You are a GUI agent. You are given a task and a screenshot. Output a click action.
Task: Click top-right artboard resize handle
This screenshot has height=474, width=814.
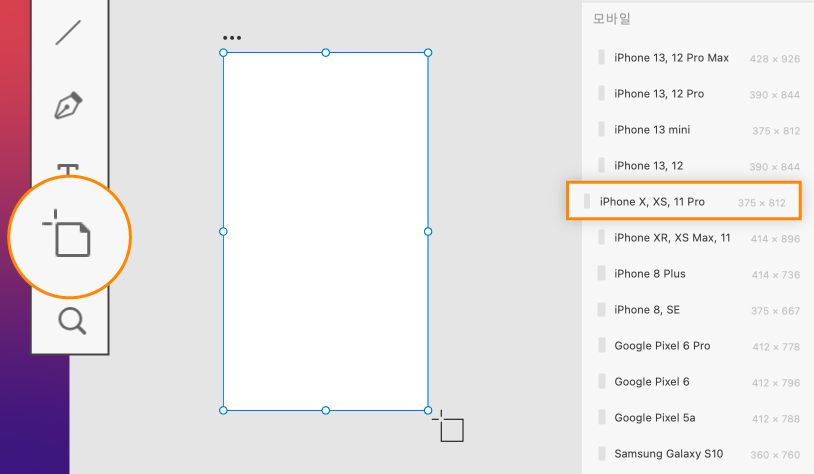[x=428, y=52]
